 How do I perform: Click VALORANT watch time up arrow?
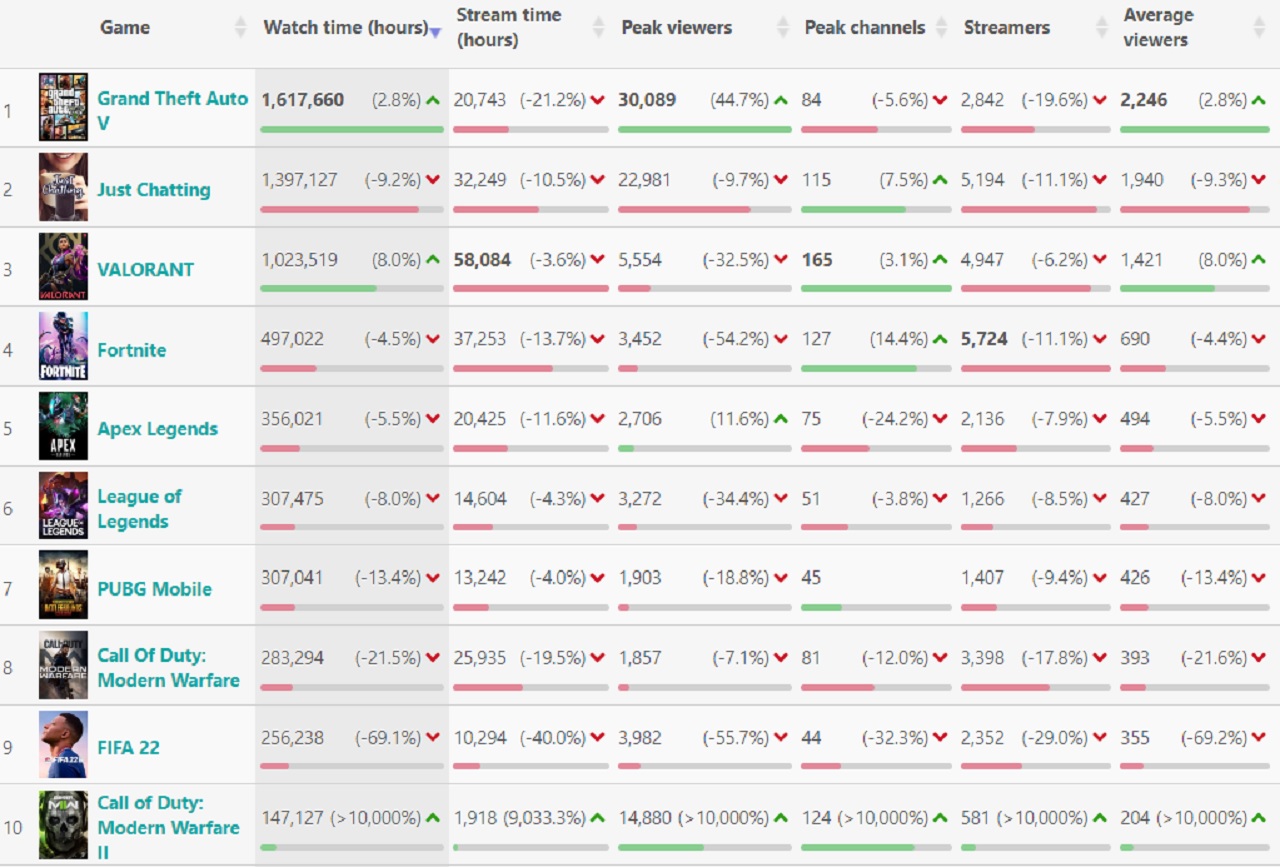pos(433,259)
